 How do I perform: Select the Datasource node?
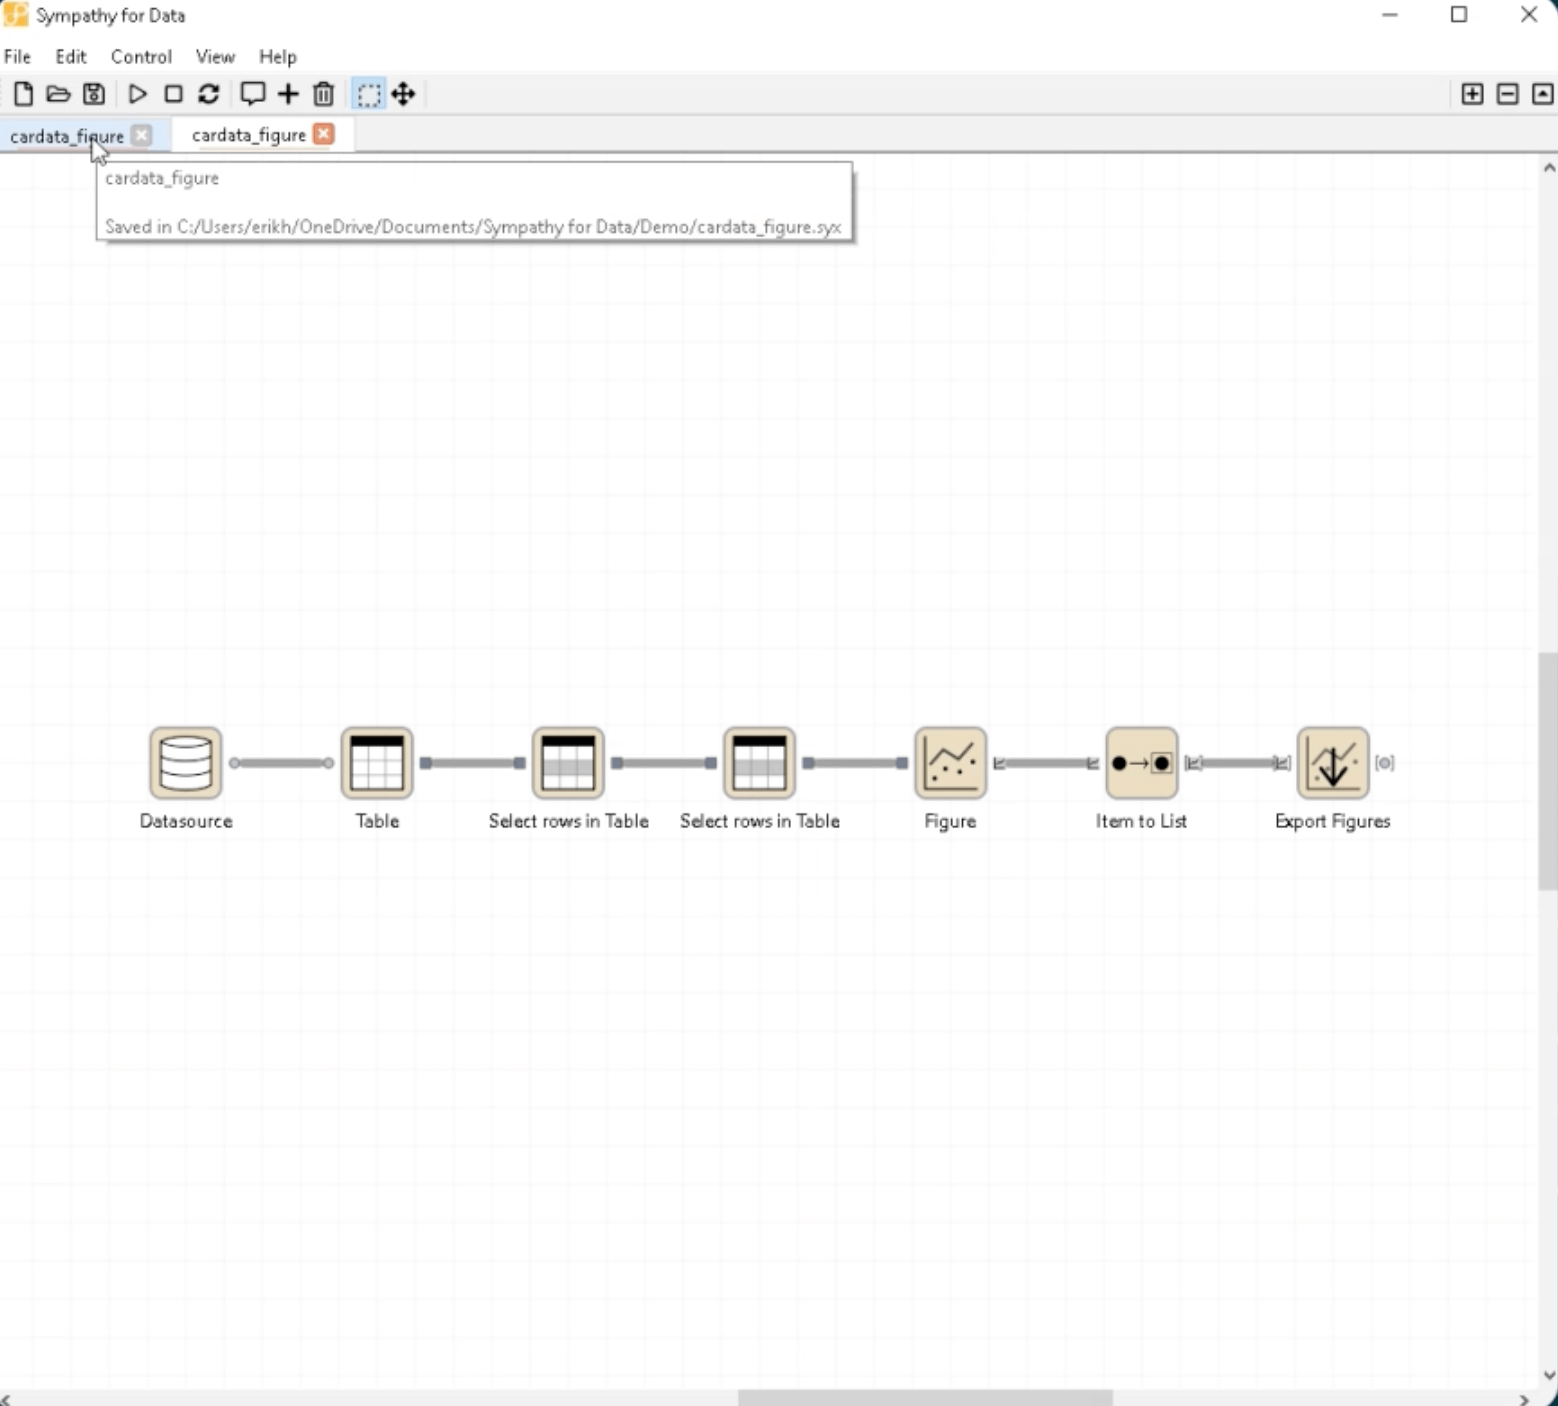click(186, 763)
